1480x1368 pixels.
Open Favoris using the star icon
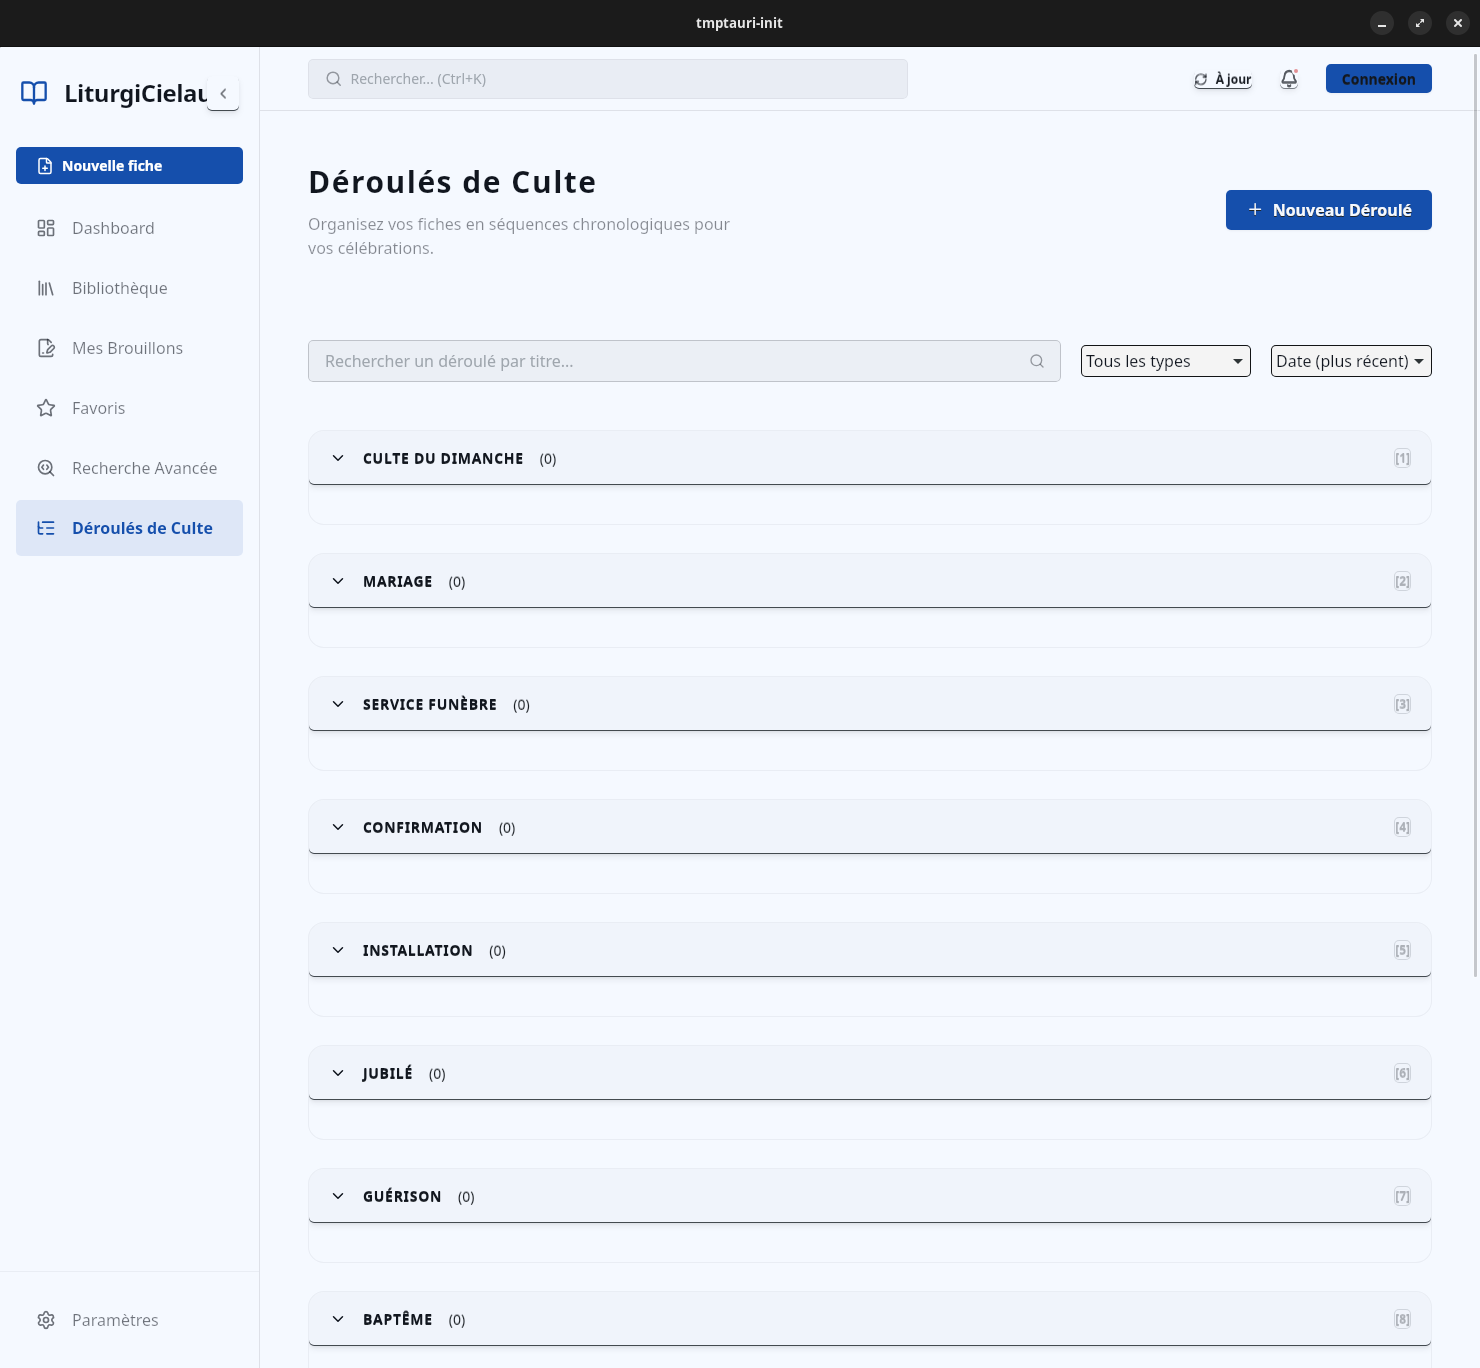point(46,408)
